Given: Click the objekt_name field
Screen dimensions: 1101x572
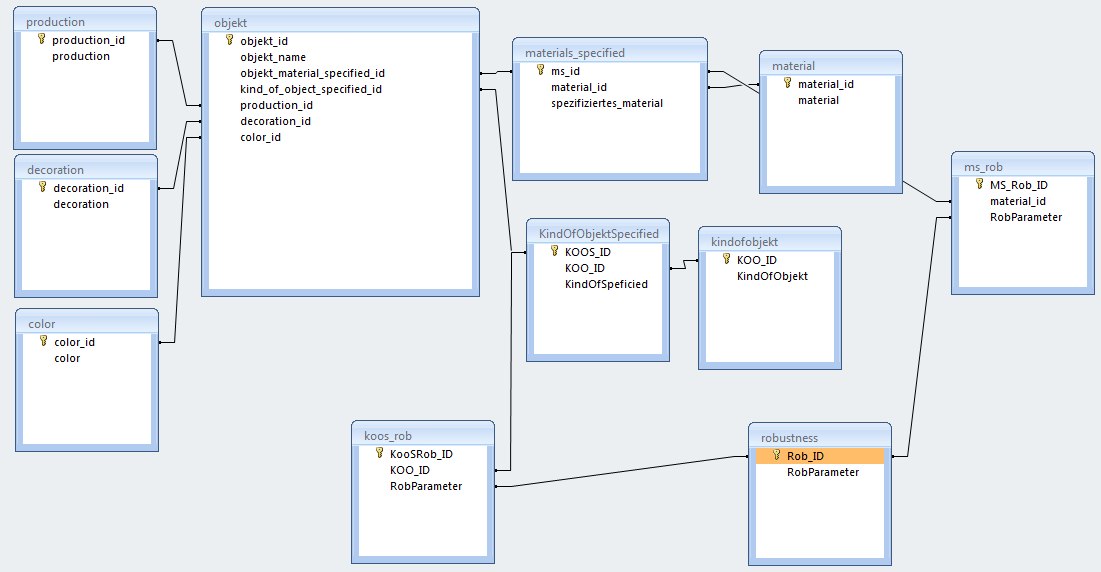Looking at the screenshot, I should 273,57.
